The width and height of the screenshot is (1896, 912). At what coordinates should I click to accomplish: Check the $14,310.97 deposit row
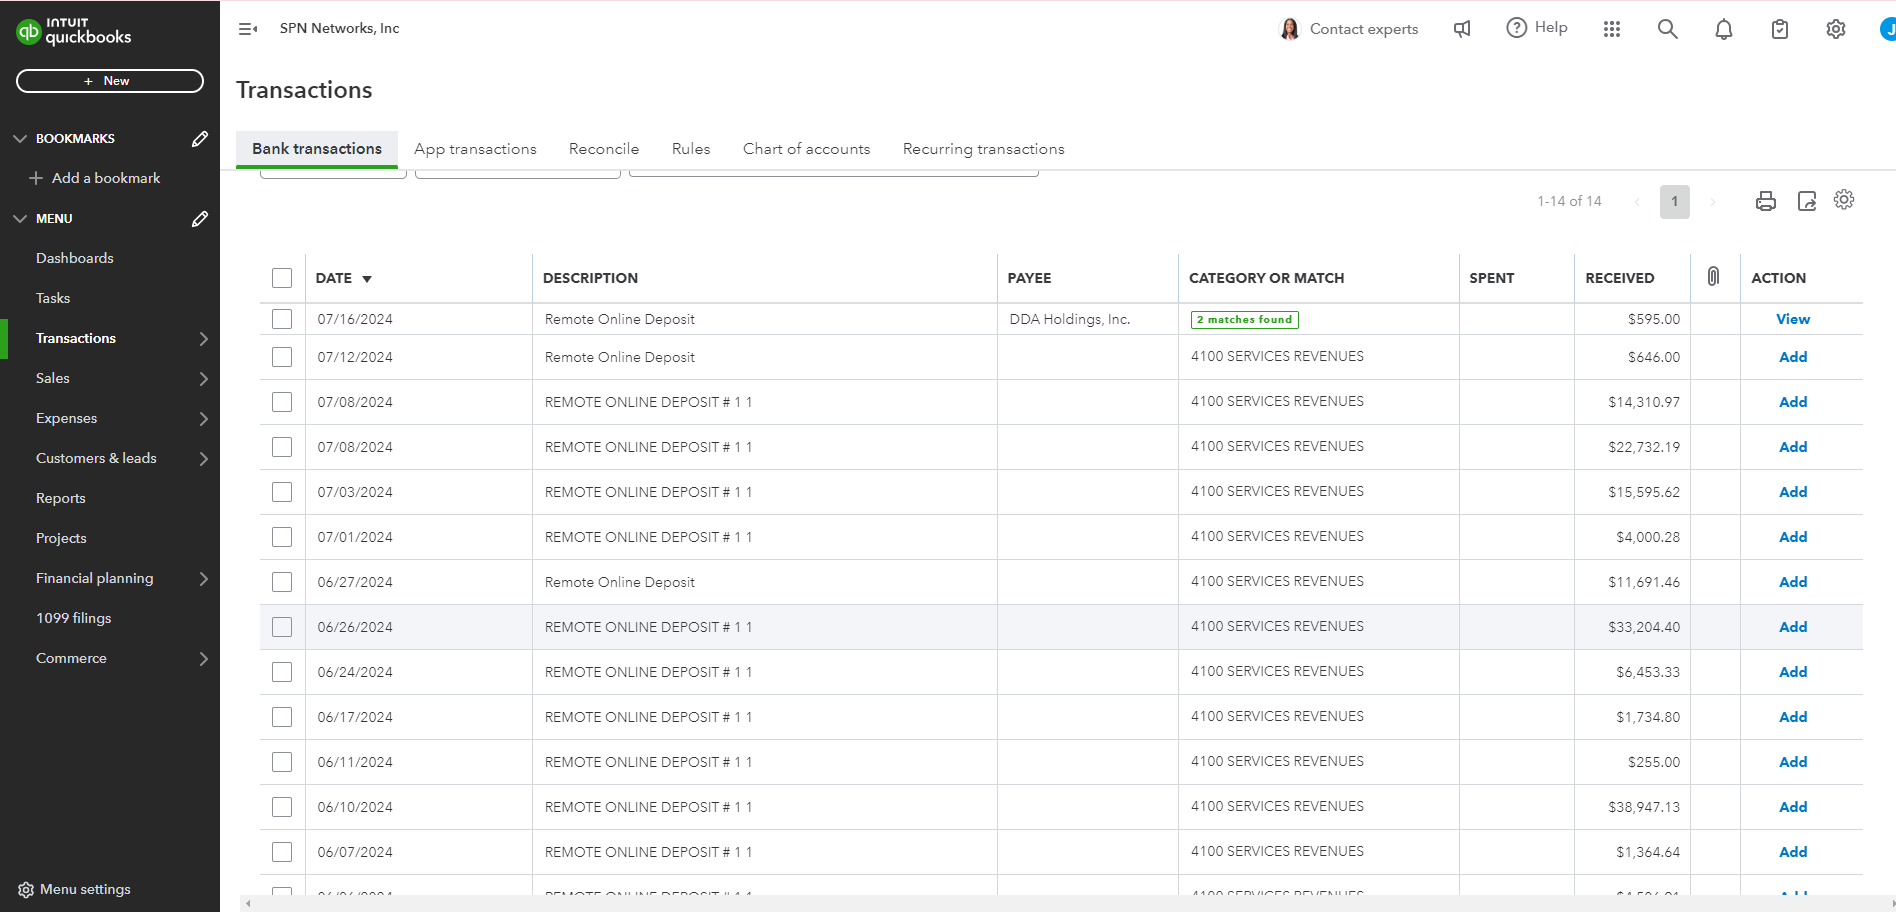click(282, 402)
